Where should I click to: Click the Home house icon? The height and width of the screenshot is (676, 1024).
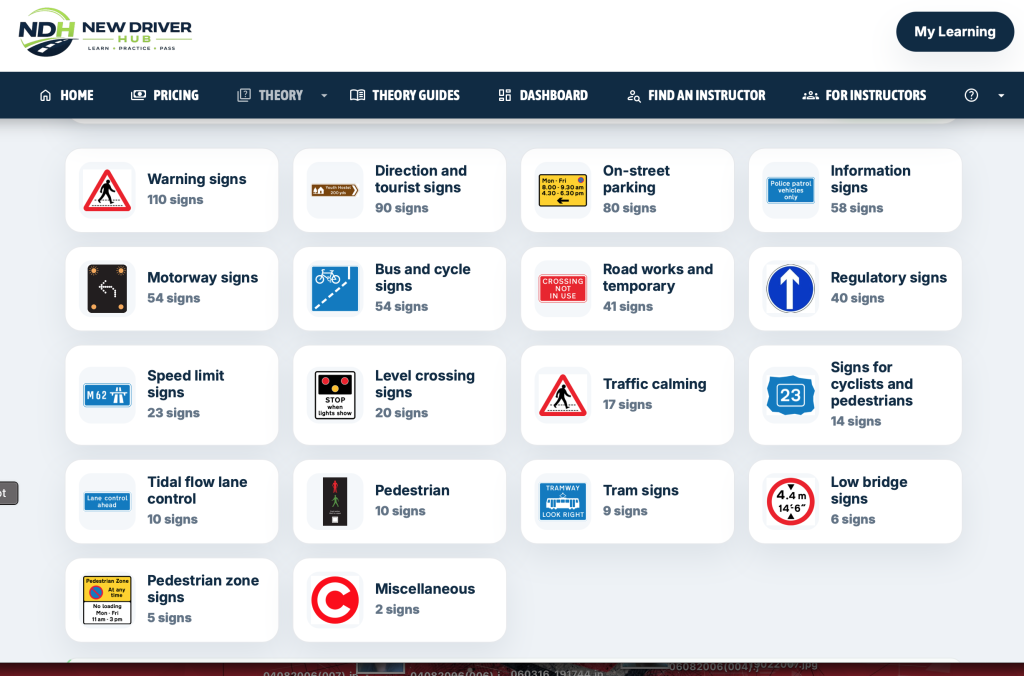tap(45, 95)
